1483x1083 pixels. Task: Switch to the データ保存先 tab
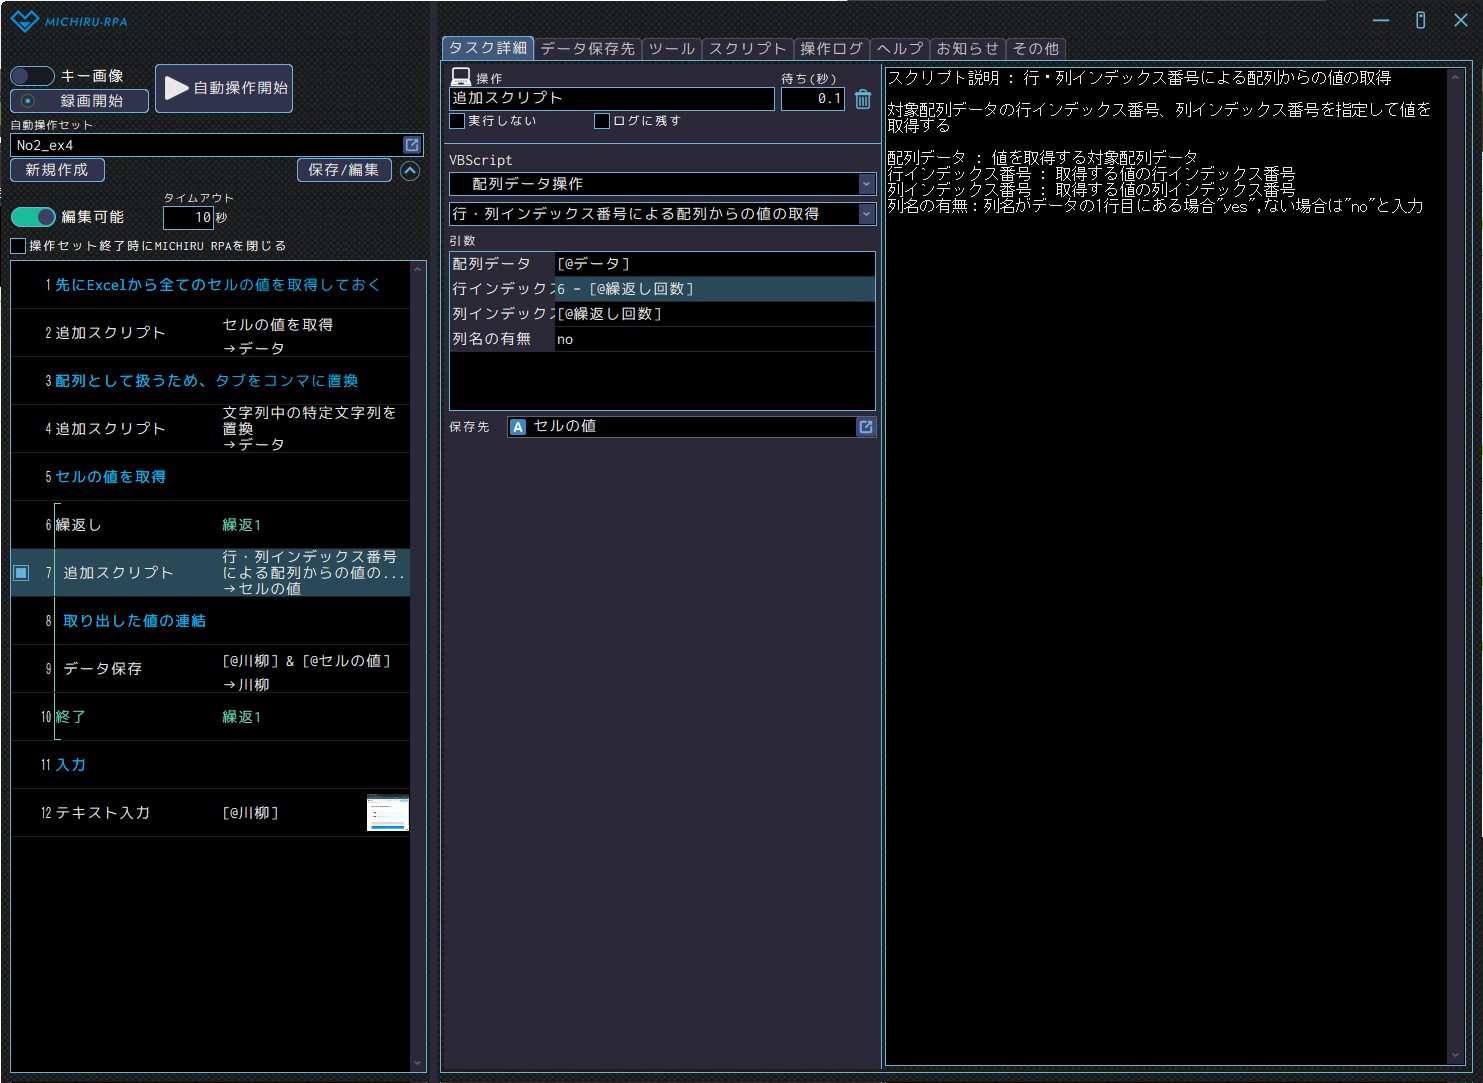click(x=587, y=49)
